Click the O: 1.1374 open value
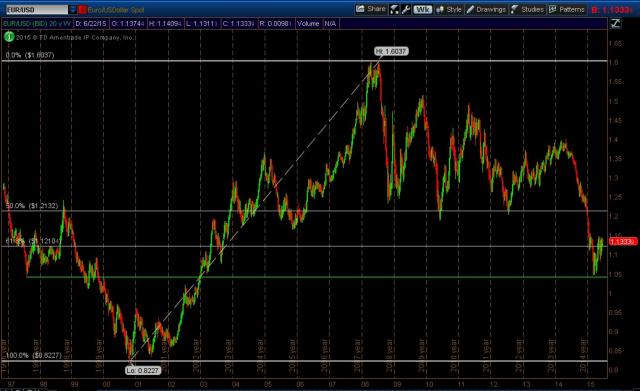 (x=128, y=24)
